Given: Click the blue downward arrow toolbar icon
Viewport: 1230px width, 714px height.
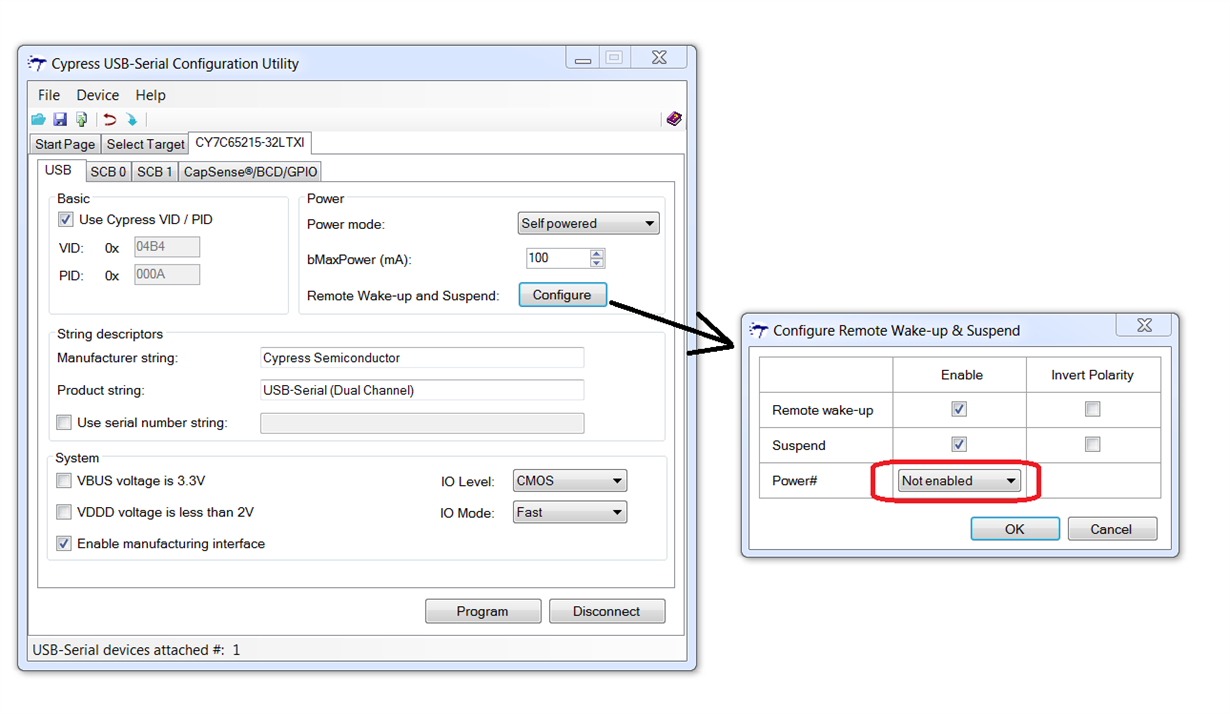Looking at the screenshot, I should pos(131,119).
